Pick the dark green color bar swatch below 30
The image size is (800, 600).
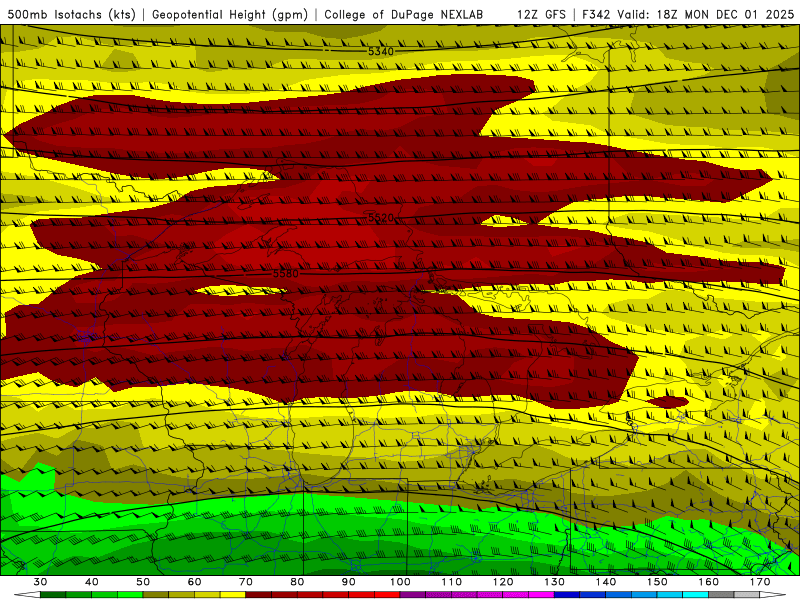[53, 595]
